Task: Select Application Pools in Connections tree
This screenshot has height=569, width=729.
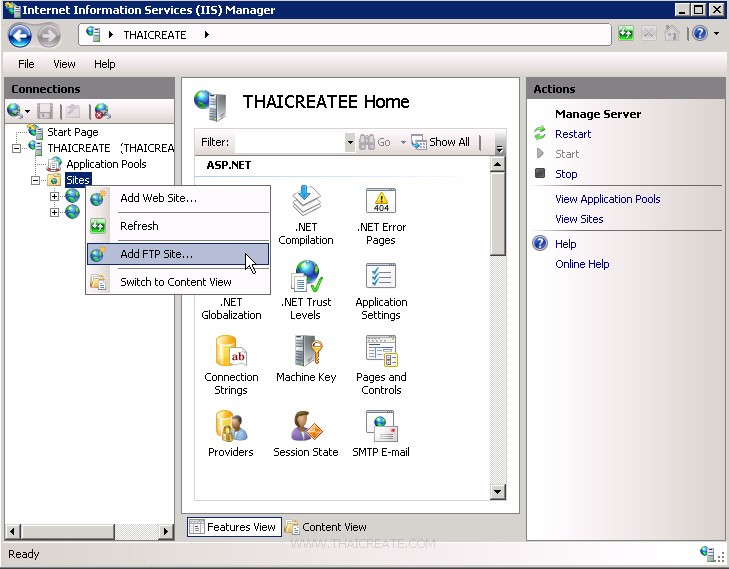Action: 106,164
